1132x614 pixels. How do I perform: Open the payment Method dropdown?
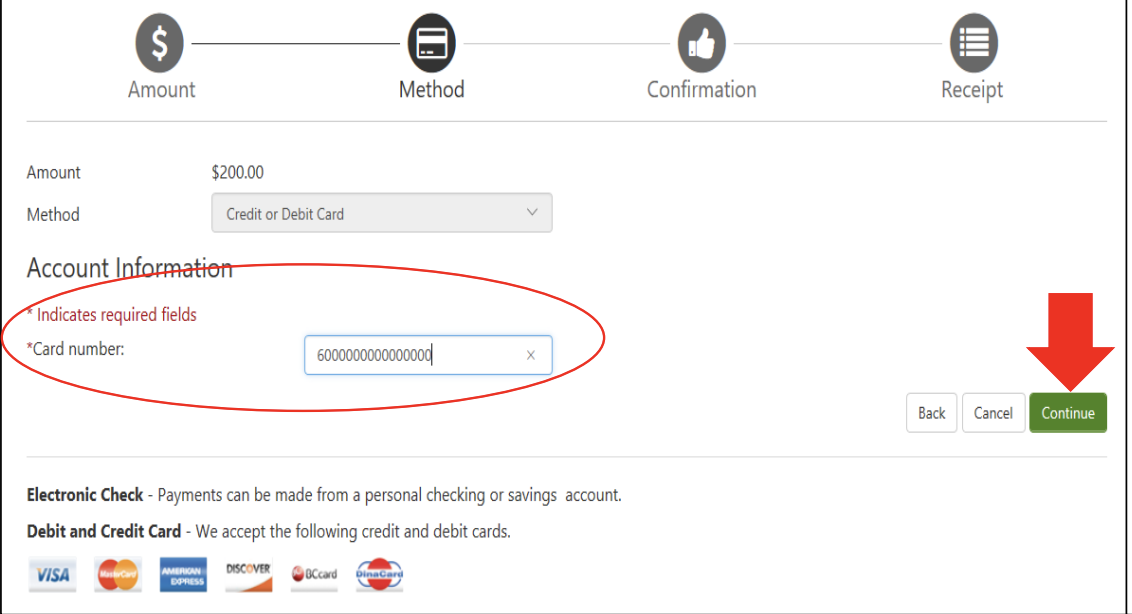coord(381,213)
